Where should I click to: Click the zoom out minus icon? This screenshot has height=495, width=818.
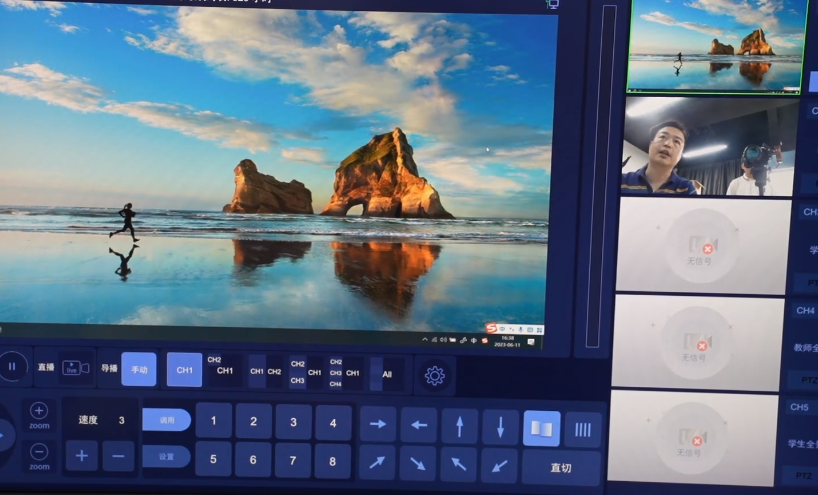(x=39, y=451)
